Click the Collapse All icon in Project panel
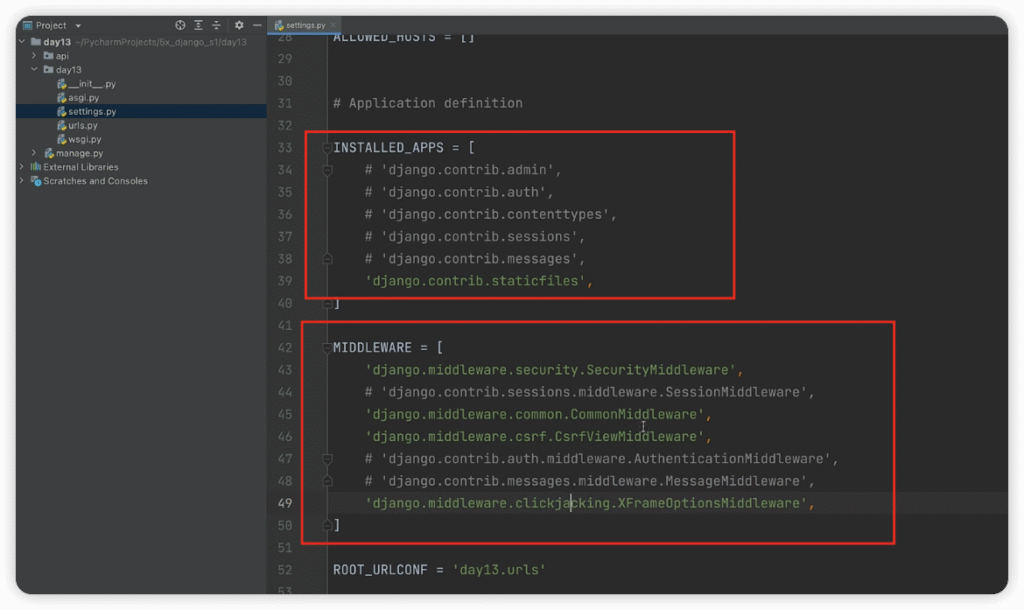The image size is (1024, 610). [216, 25]
